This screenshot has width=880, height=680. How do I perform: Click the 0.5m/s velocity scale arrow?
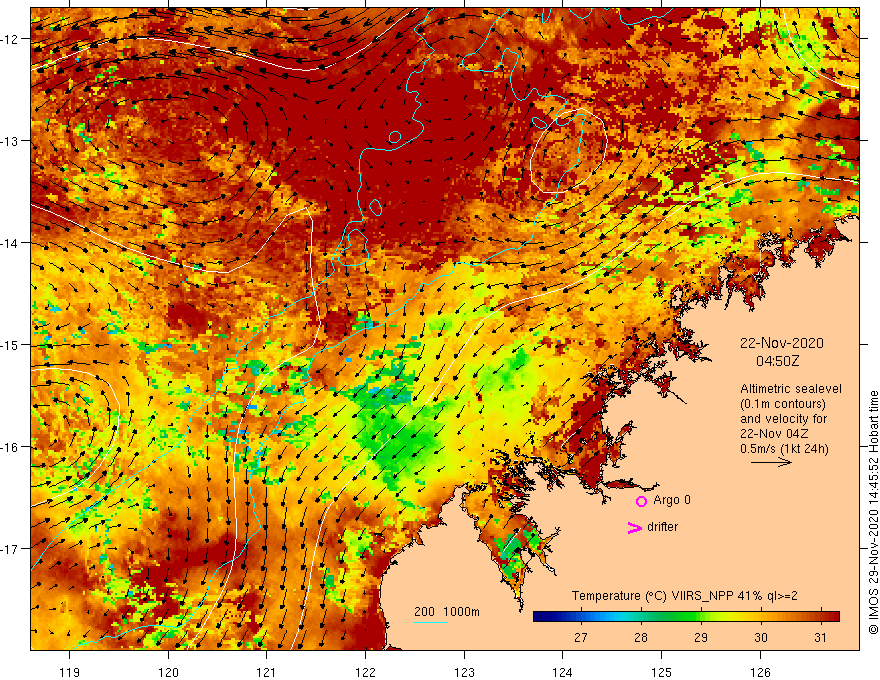[x=771, y=462]
